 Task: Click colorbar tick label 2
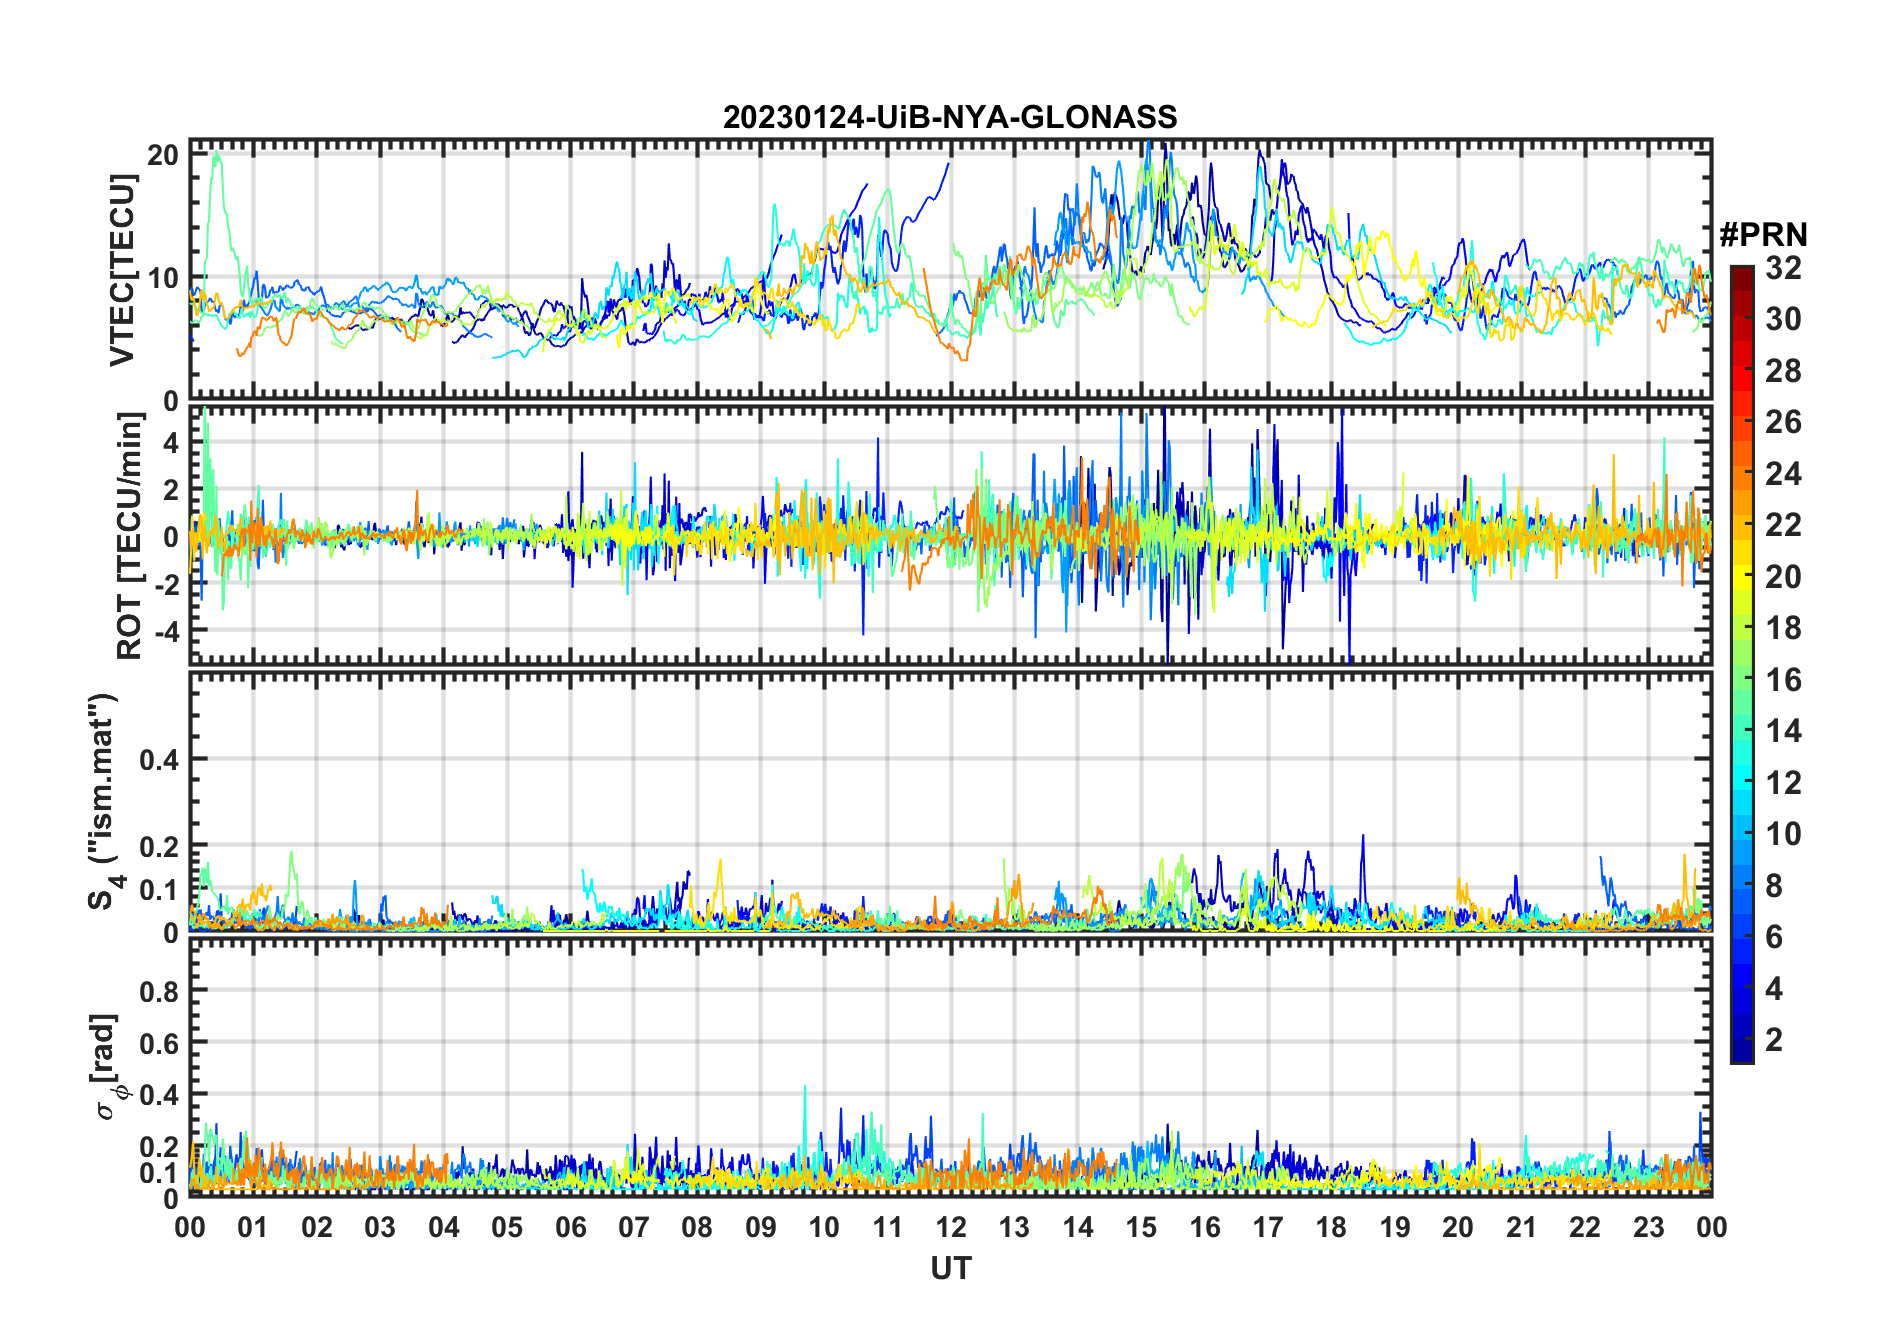pos(1774,1040)
